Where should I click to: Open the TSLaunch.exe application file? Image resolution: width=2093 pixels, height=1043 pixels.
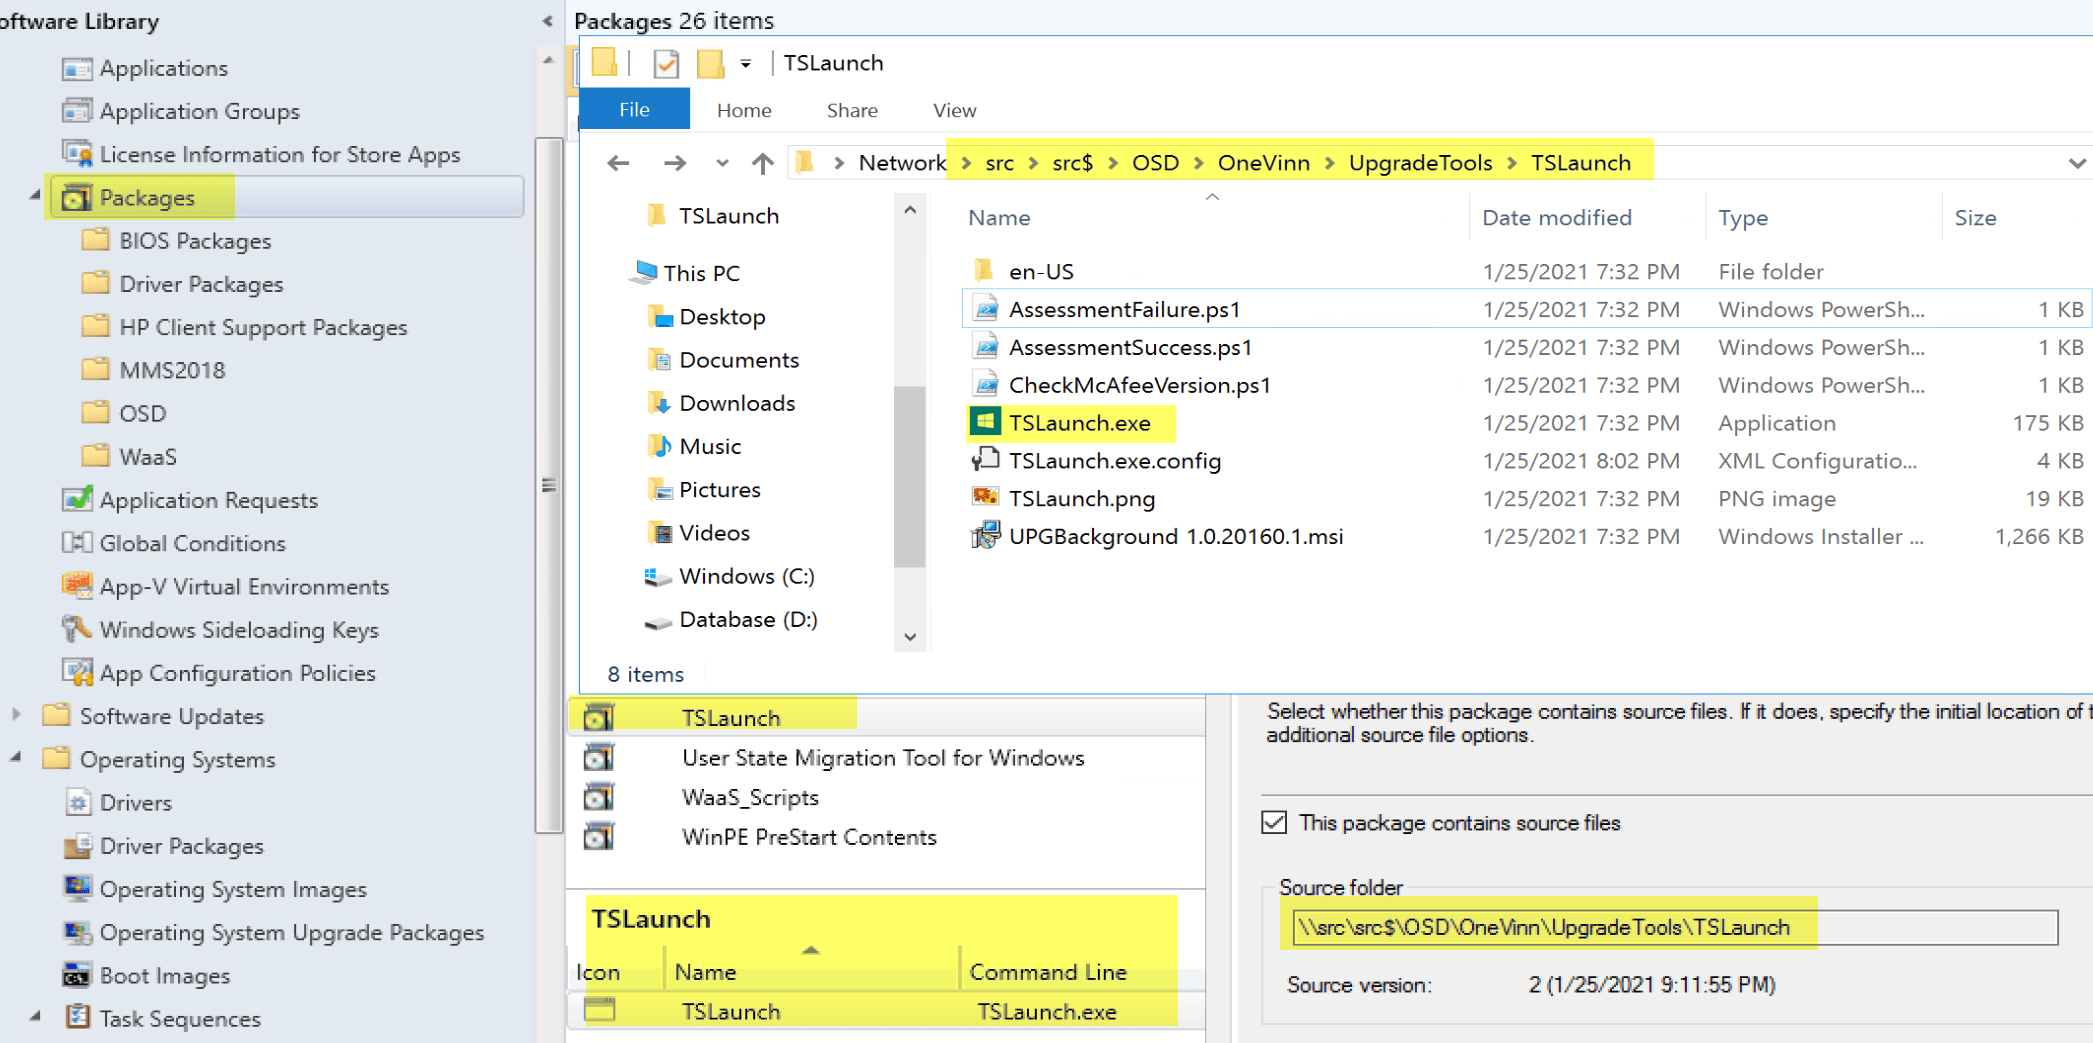[1079, 423]
